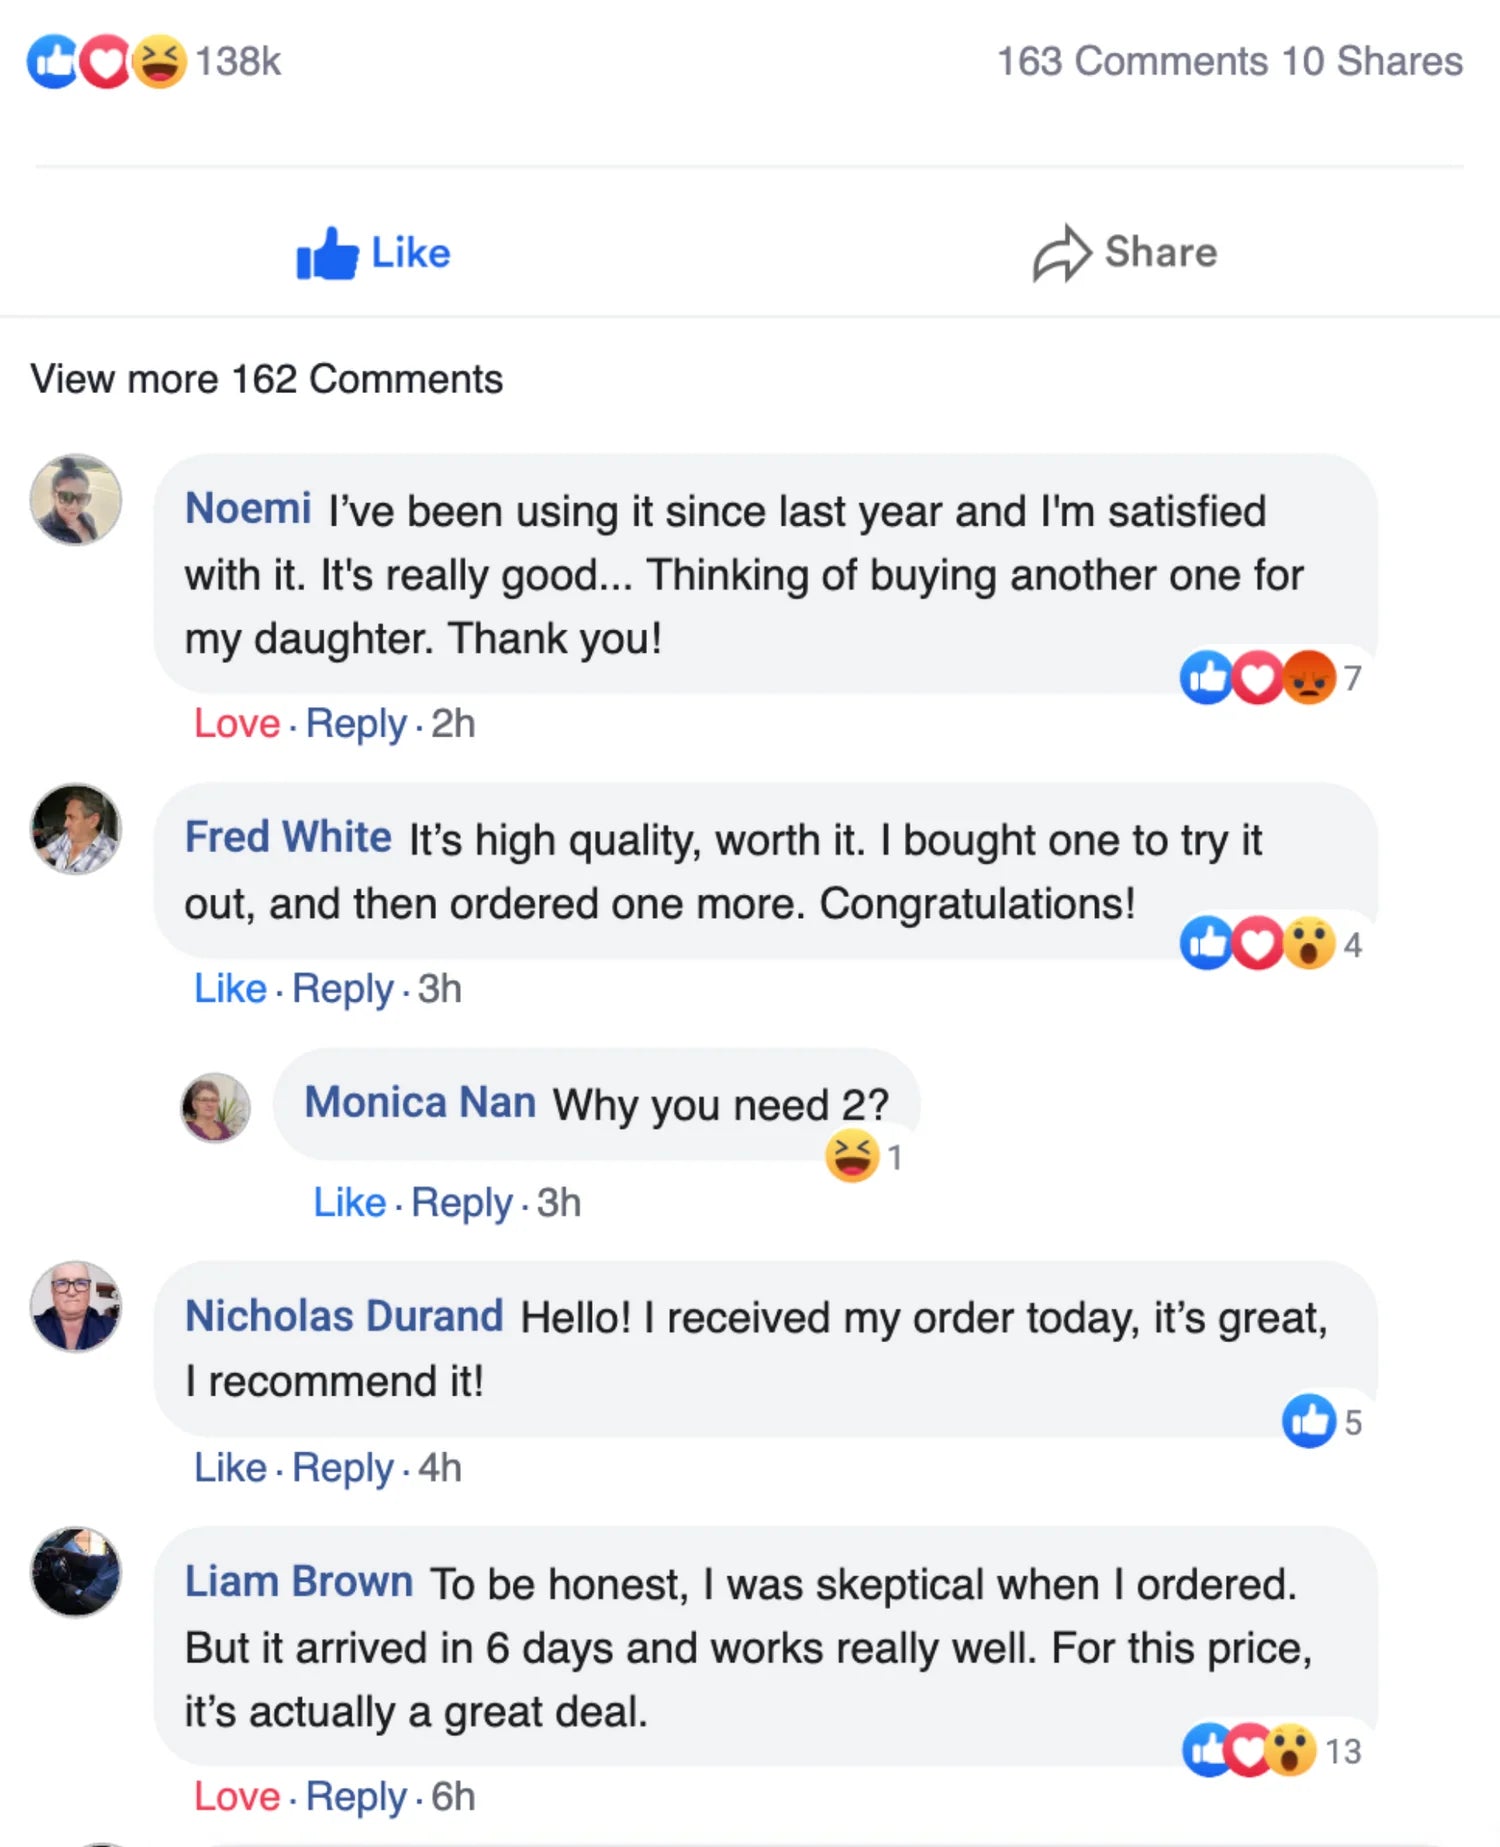Click the wow reaction on Fred White's comment
This screenshot has width=1500, height=1847.
[1310, 943]
